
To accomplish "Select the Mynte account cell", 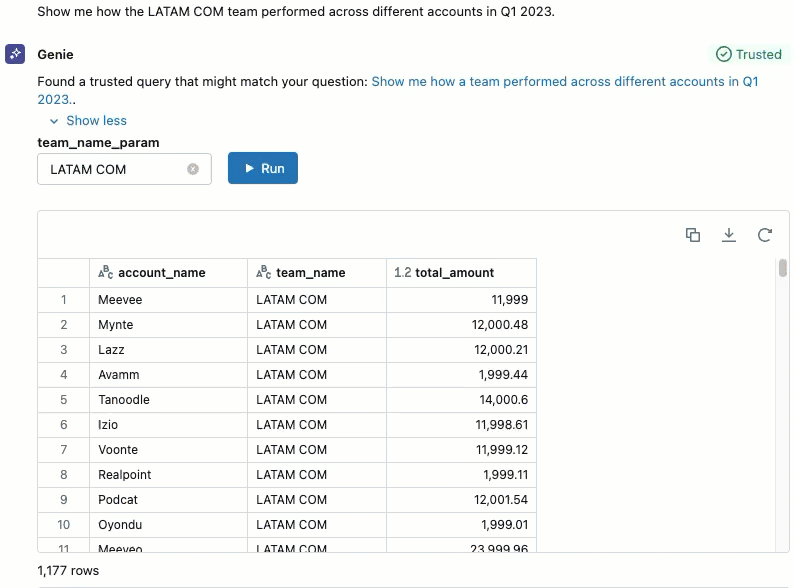I will point(169,325).
